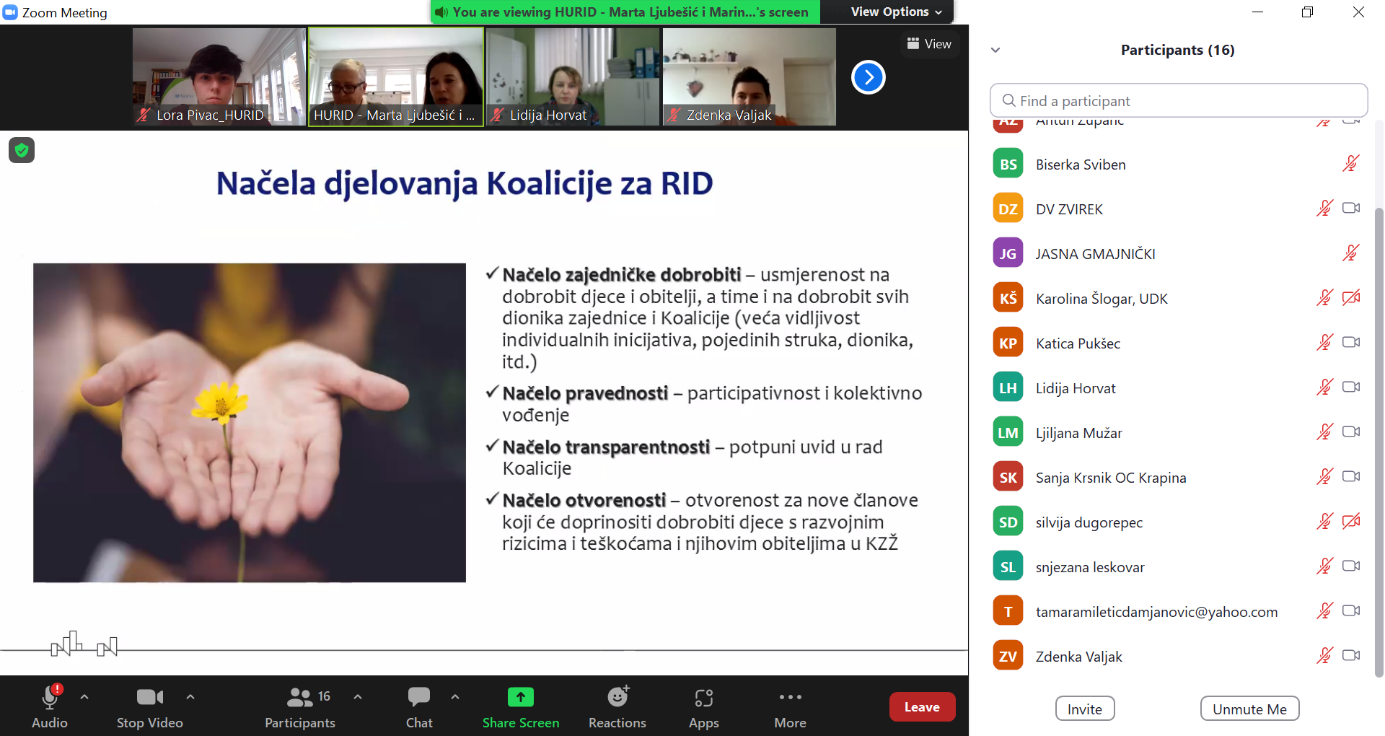Open the Reactions emoji panel

[x=617, y=698]
